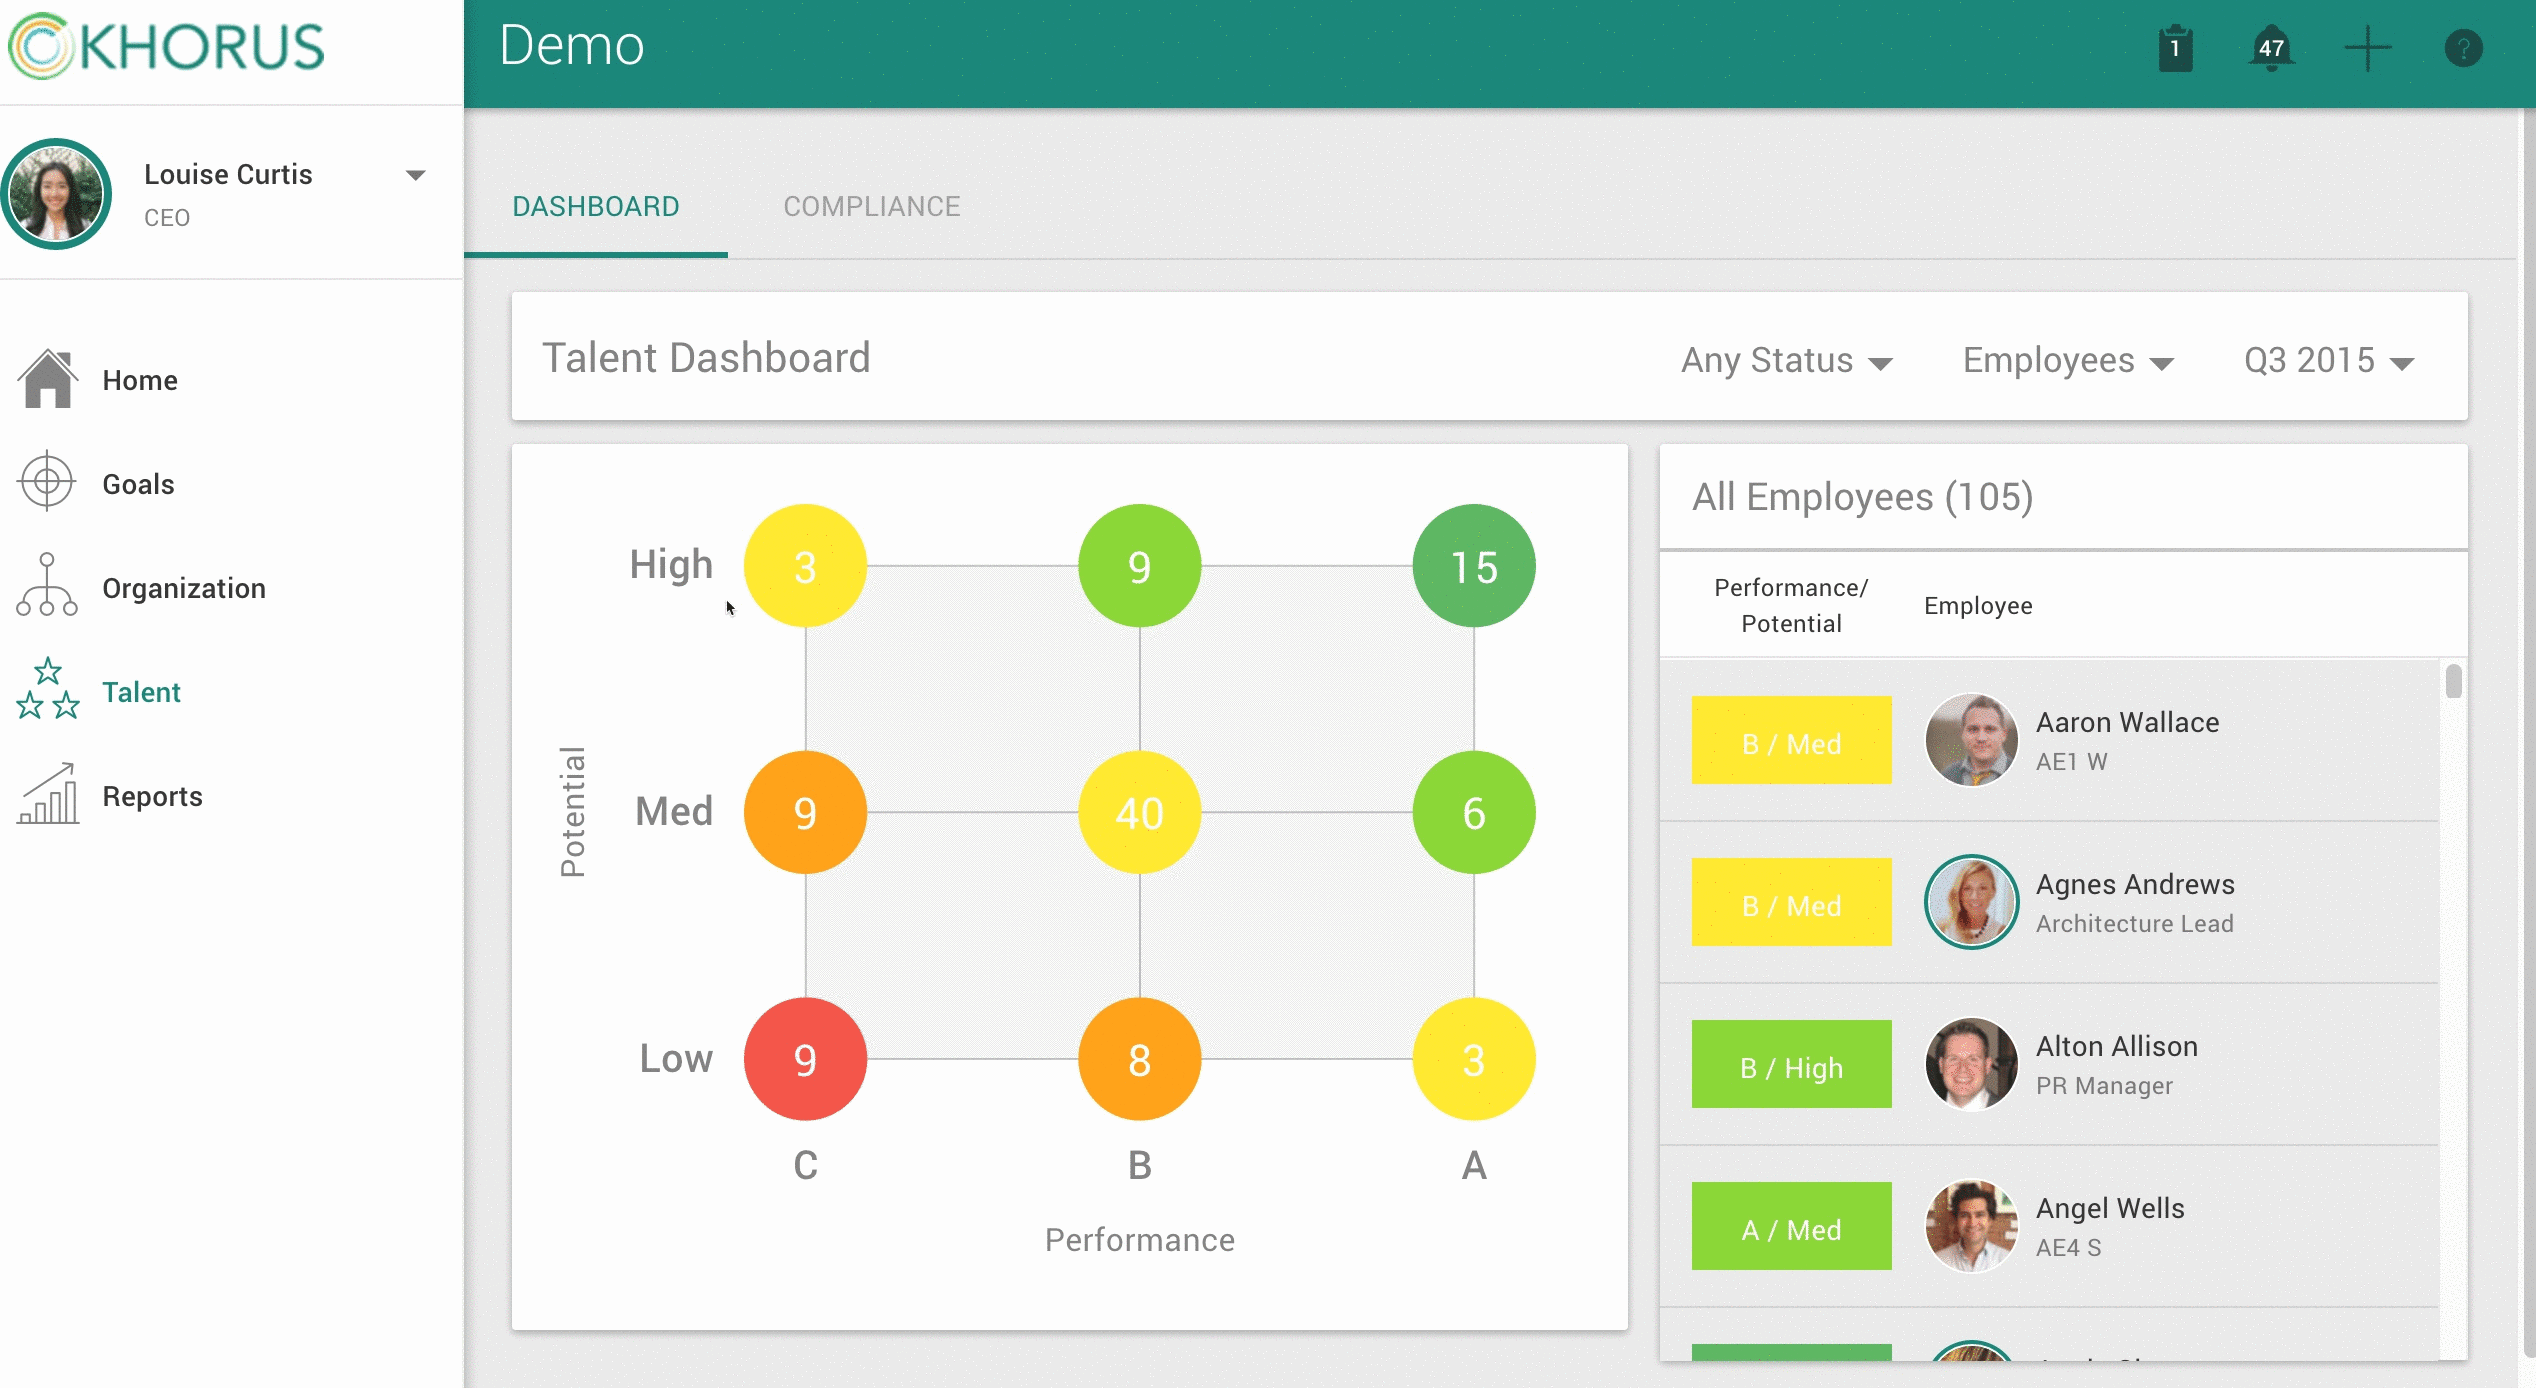Click the employee list scrollbar thumb
The image size is (2536, 1388).
pyautogui.click(x=2453, y=682)
